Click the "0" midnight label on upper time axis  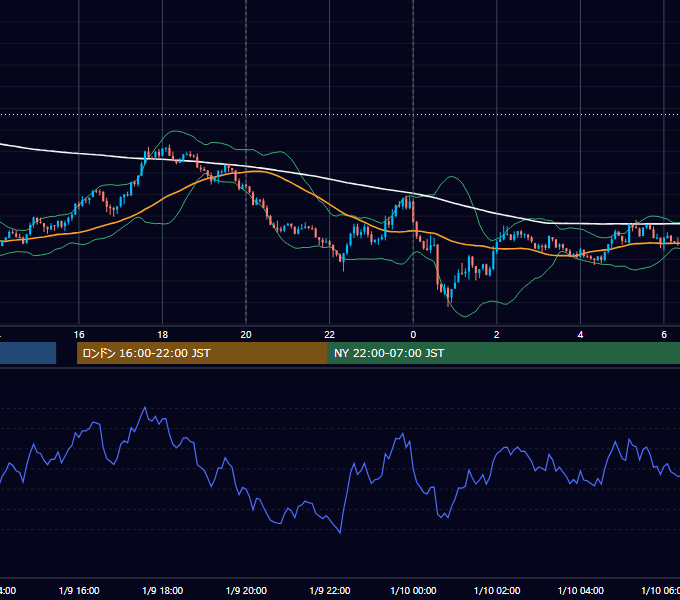(413, 335)
